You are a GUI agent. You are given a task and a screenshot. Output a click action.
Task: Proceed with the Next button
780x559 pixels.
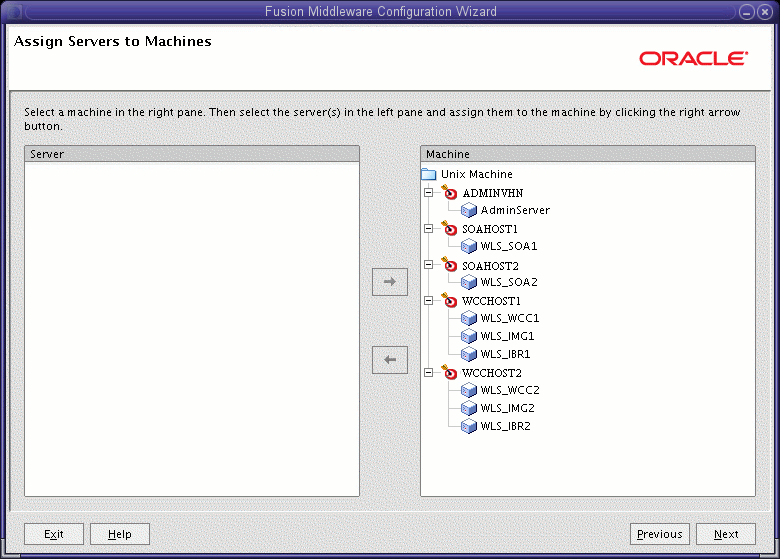[x=726, y=534]
